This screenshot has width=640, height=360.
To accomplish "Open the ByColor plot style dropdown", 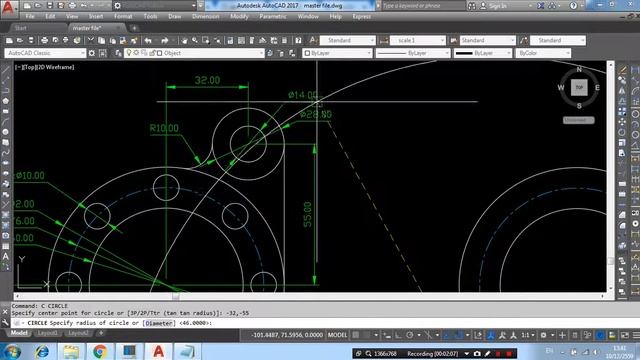I will point(543,53).
